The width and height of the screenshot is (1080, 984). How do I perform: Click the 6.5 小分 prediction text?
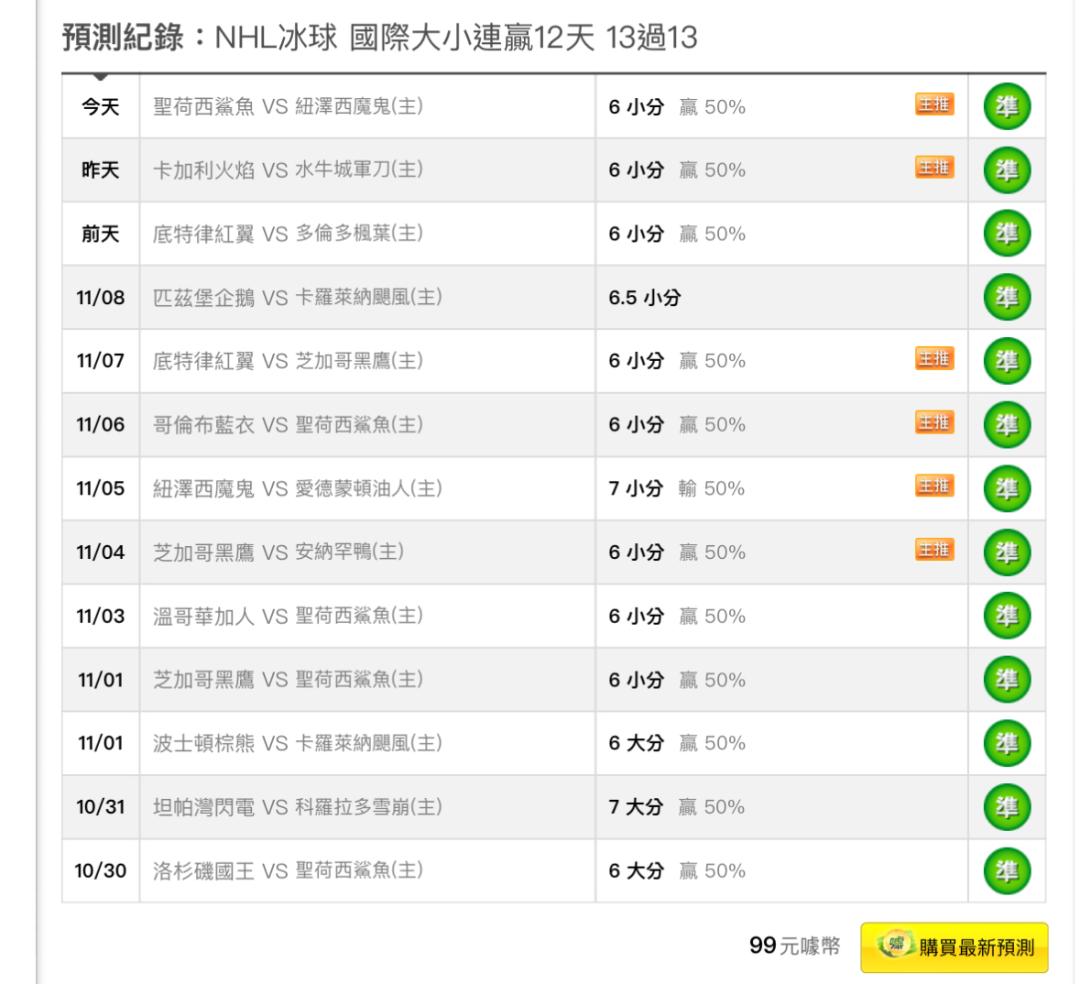(x=645, y=297)
